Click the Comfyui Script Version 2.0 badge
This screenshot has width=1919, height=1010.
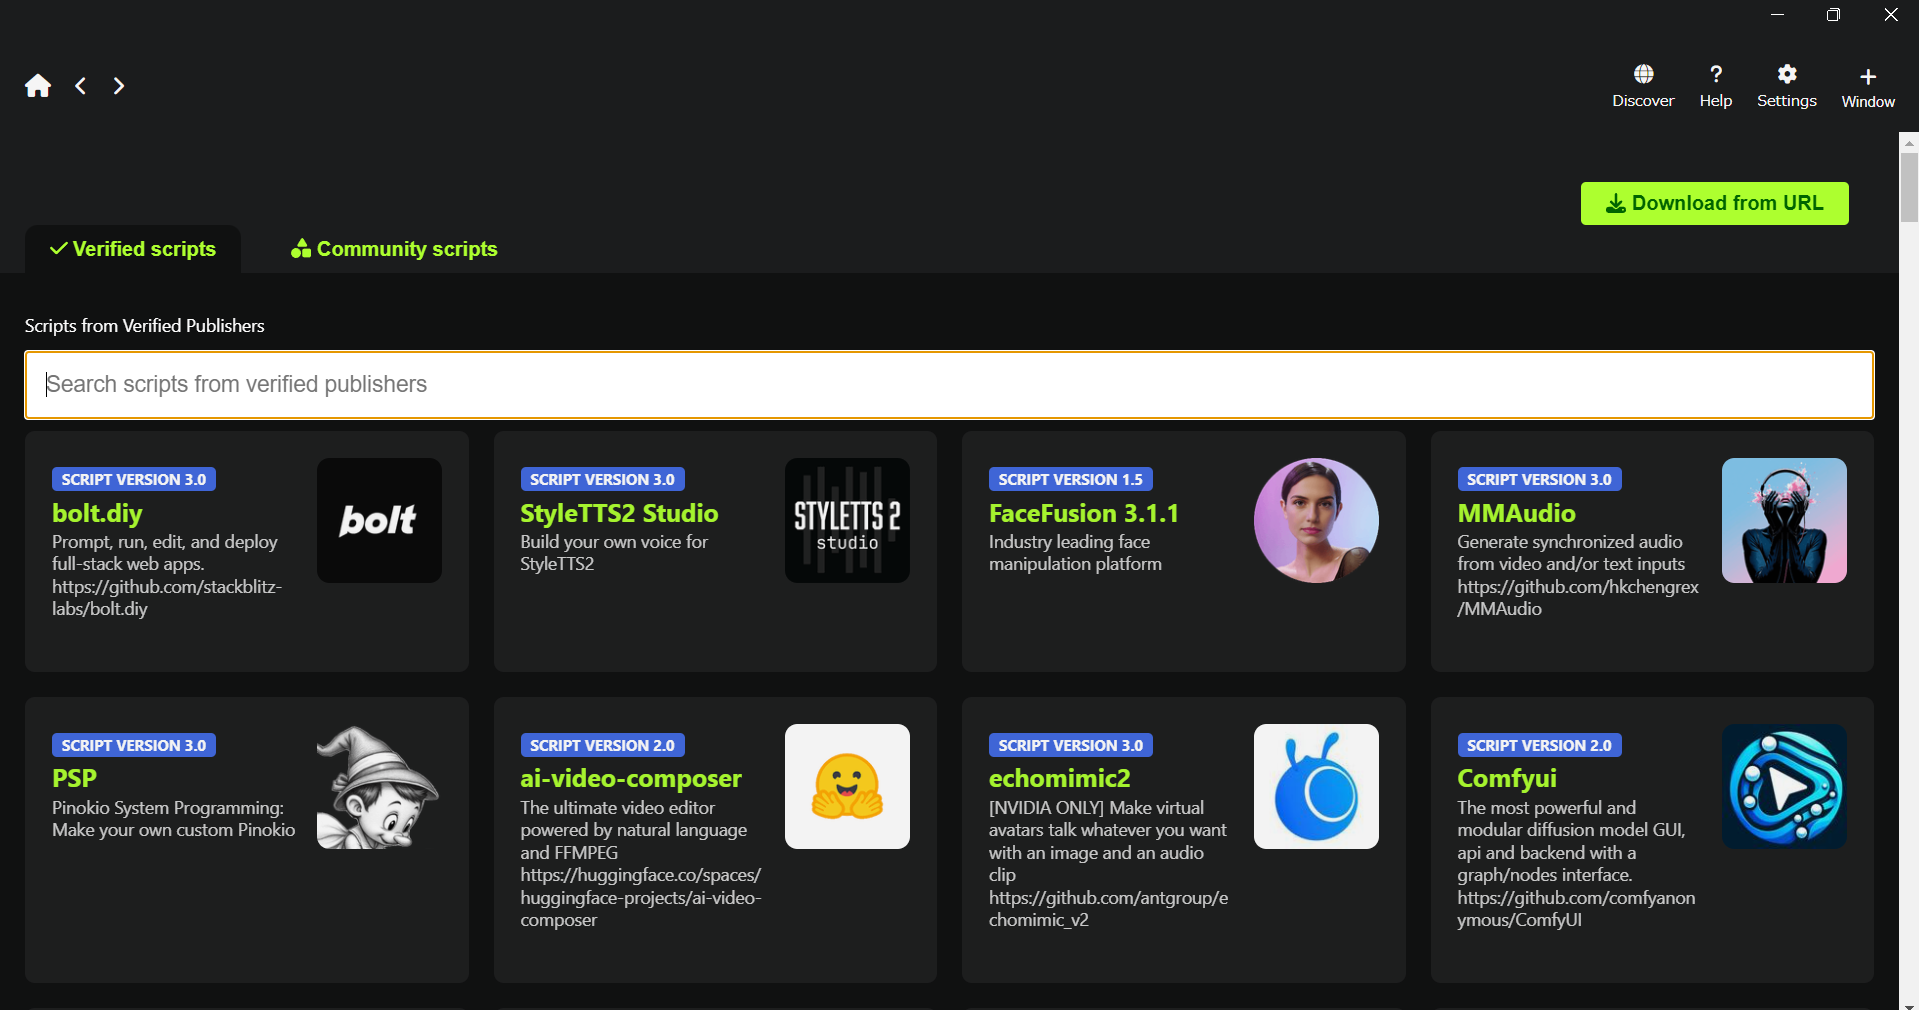click(1539, 745)
